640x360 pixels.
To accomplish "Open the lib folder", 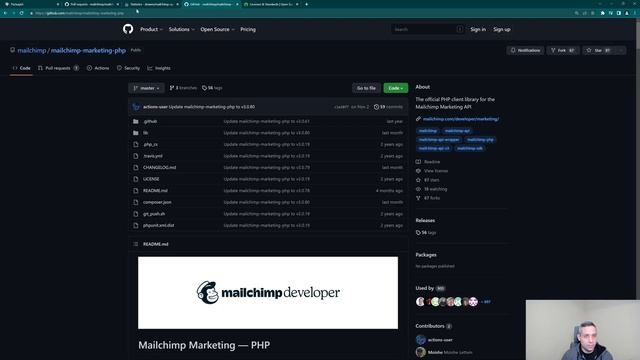I will pyautogui.click(x=146, y=133).
